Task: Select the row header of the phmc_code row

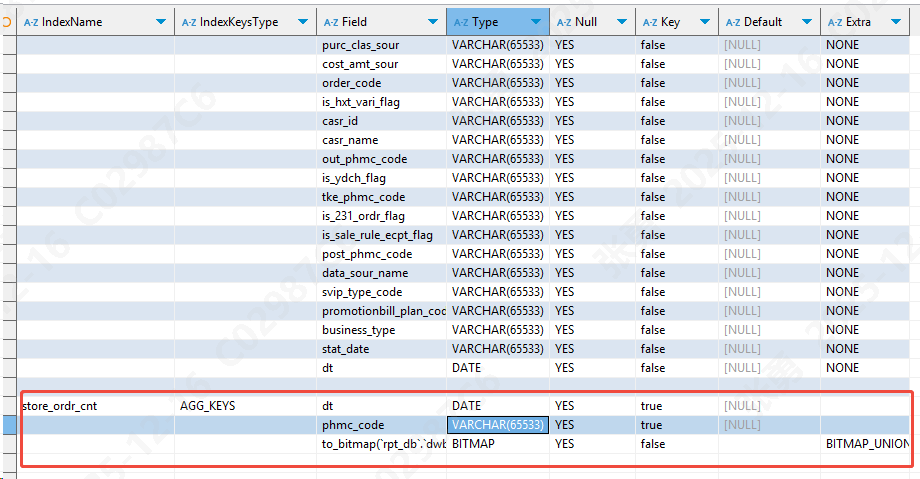Action: (x=9, y=425)
